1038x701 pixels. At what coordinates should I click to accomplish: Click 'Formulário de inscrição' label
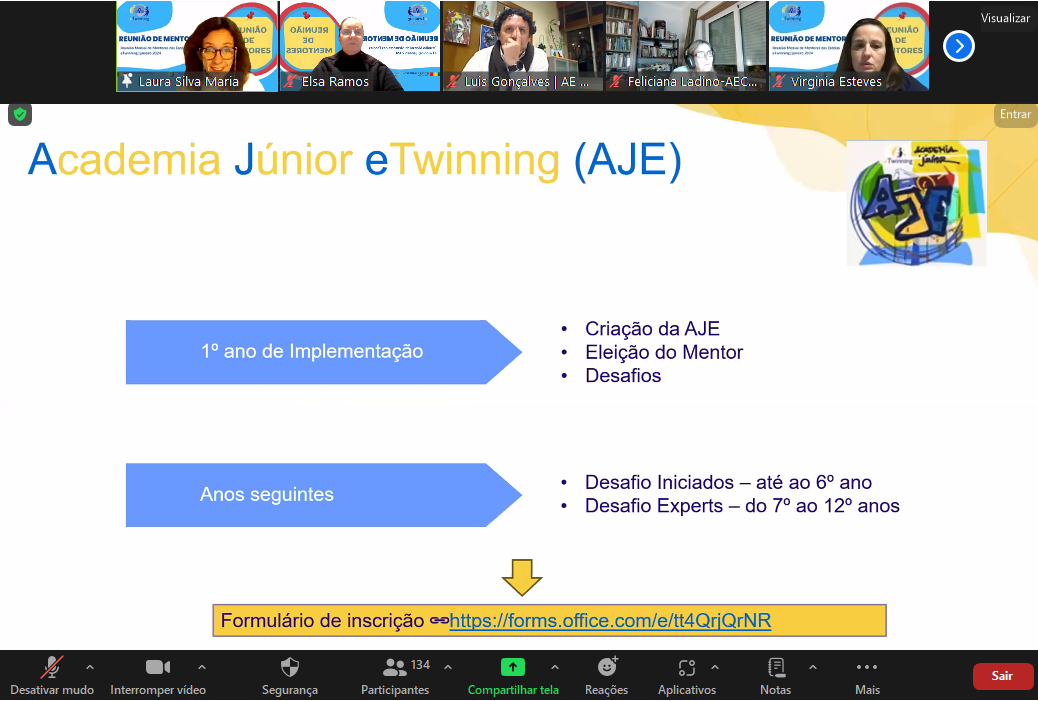tap(322, 620)
